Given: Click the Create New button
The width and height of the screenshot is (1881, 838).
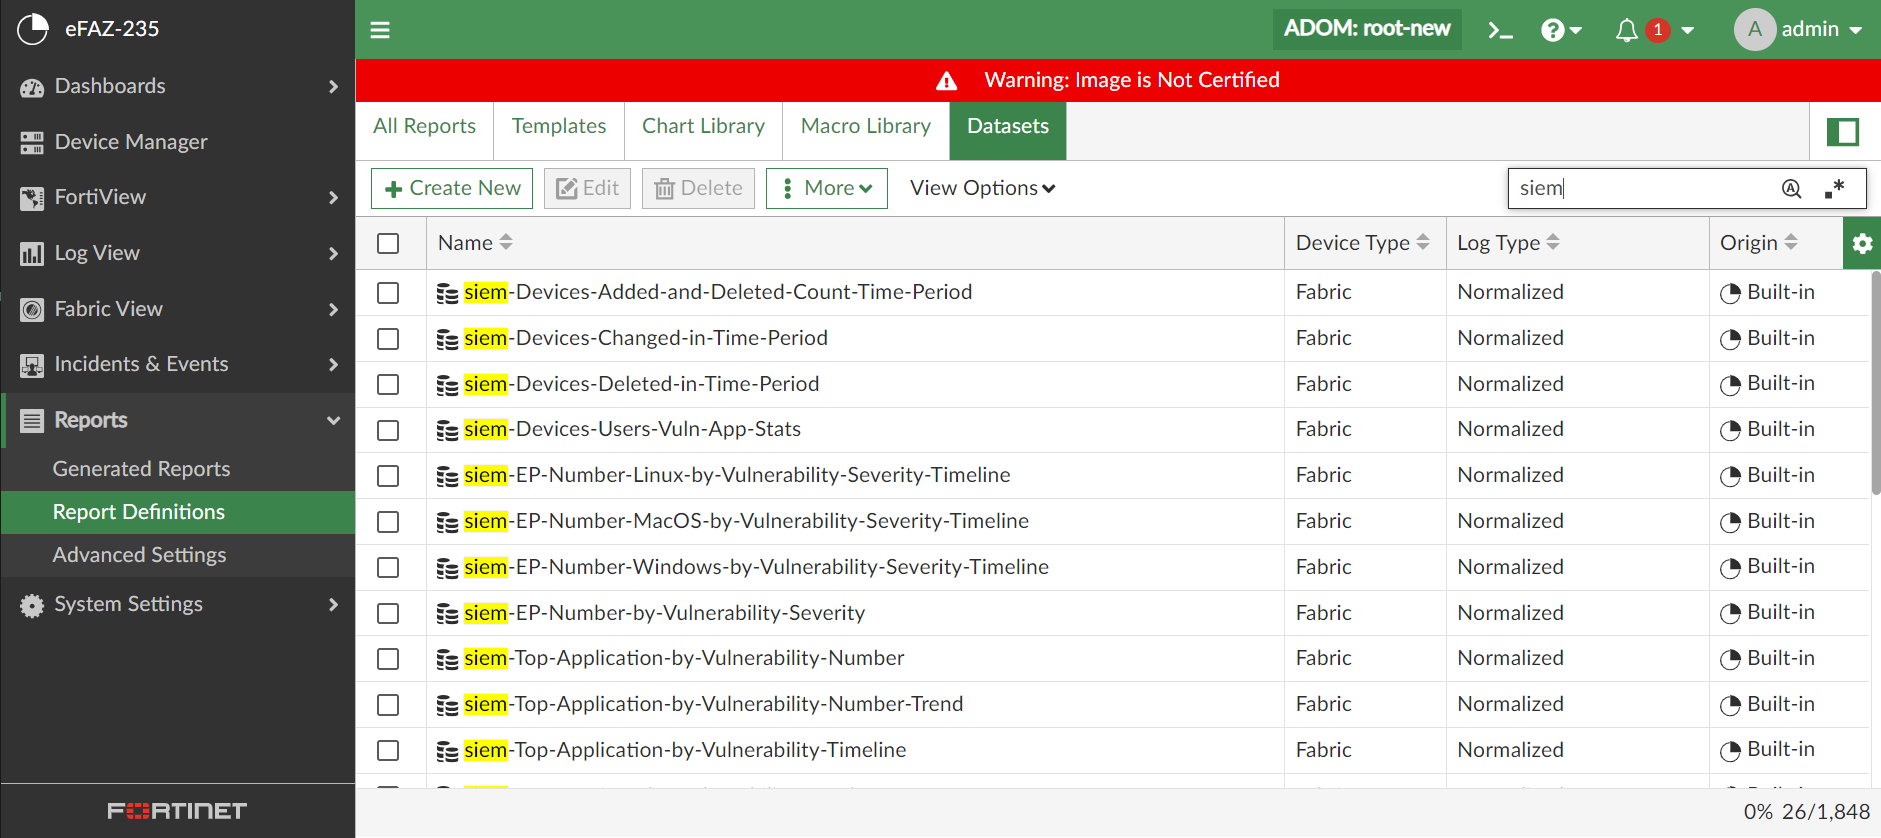Looking at the screenshot, I should pyautogui.click(x=452, y=188).
